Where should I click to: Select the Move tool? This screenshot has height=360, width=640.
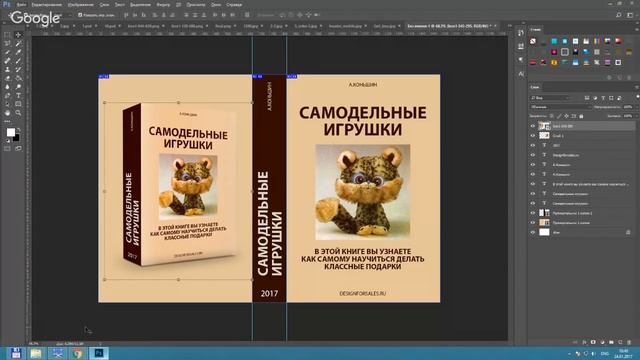tap(18, 35)
